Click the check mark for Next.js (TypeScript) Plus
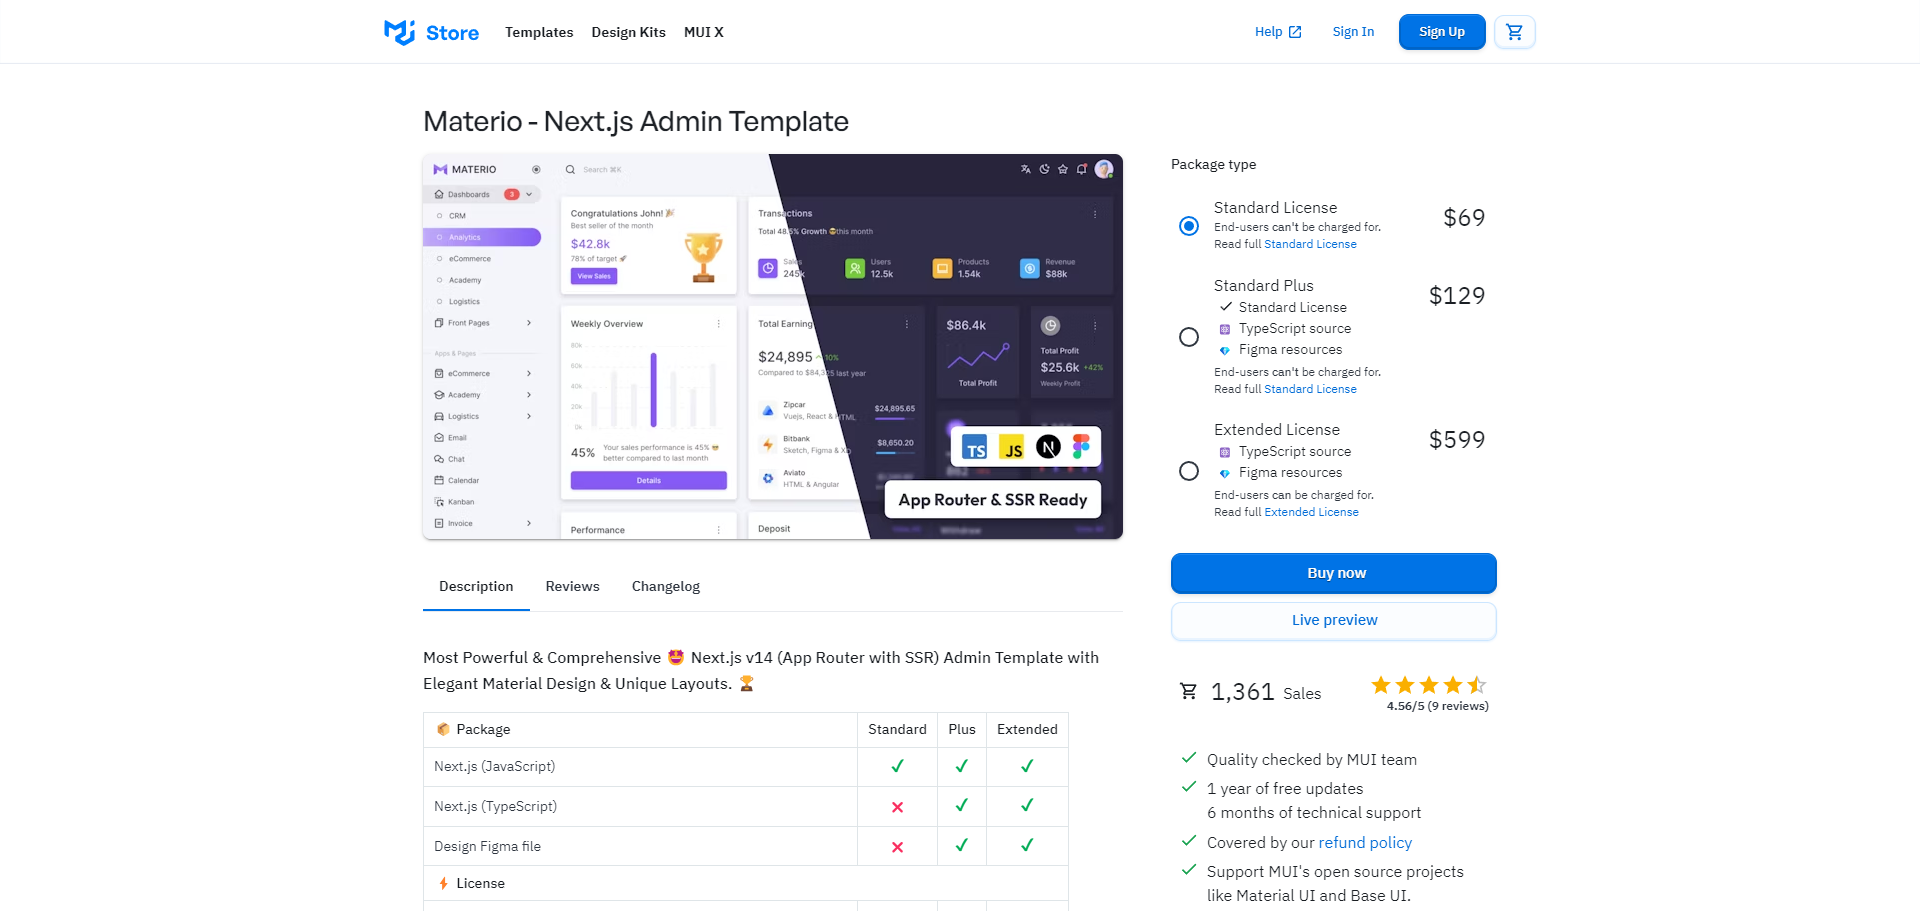 point(961,805)
